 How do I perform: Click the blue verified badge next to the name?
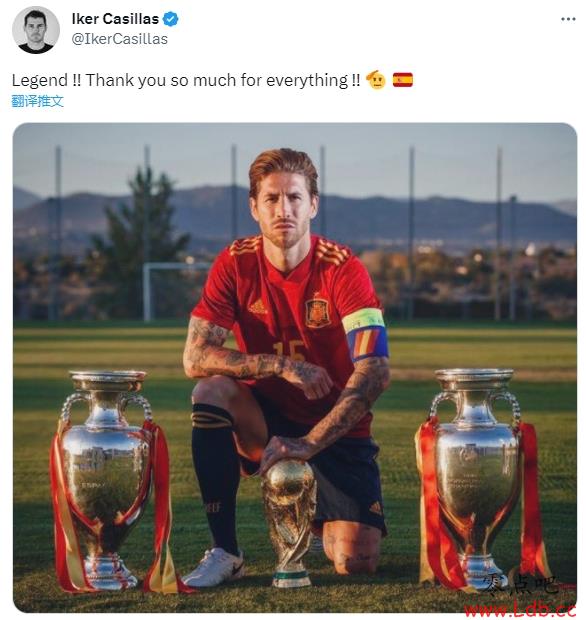(170, 19)
